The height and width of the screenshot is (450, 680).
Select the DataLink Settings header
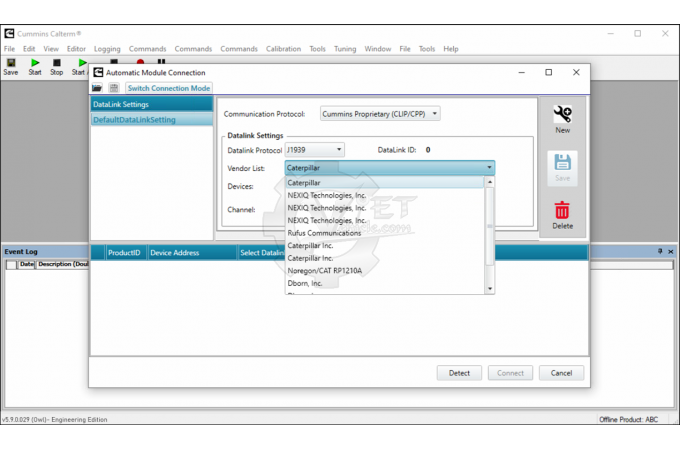[152, 104]
